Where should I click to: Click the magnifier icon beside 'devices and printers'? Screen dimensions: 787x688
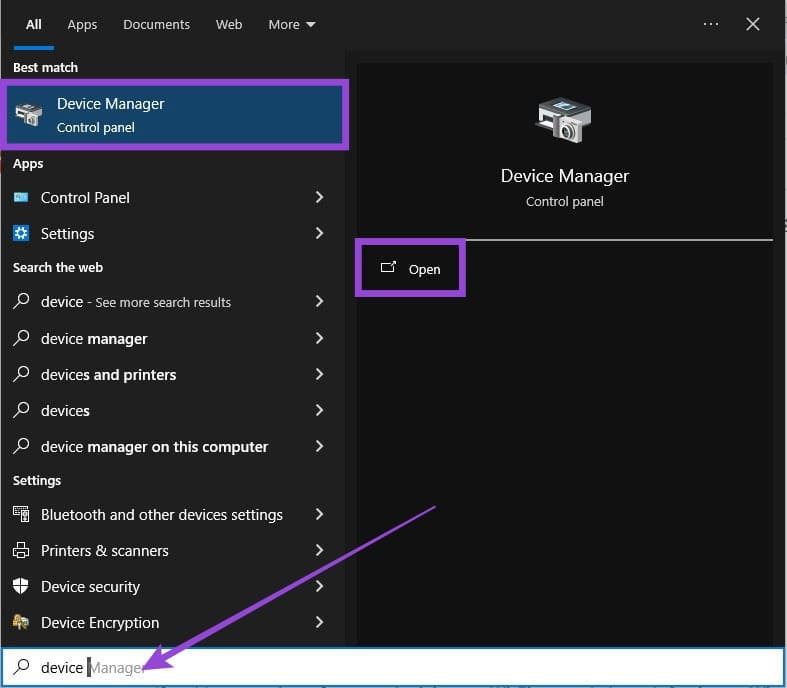21,374
